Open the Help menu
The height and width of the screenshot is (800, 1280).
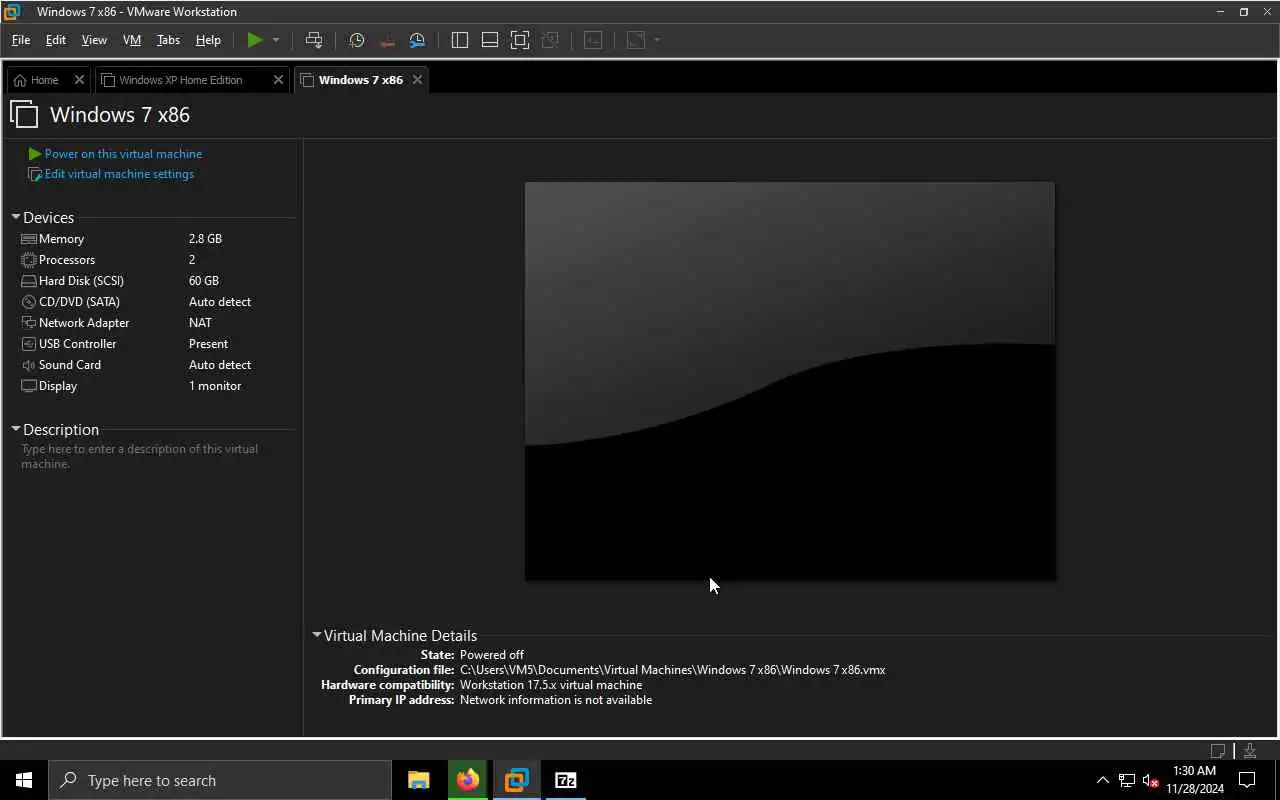208,40
